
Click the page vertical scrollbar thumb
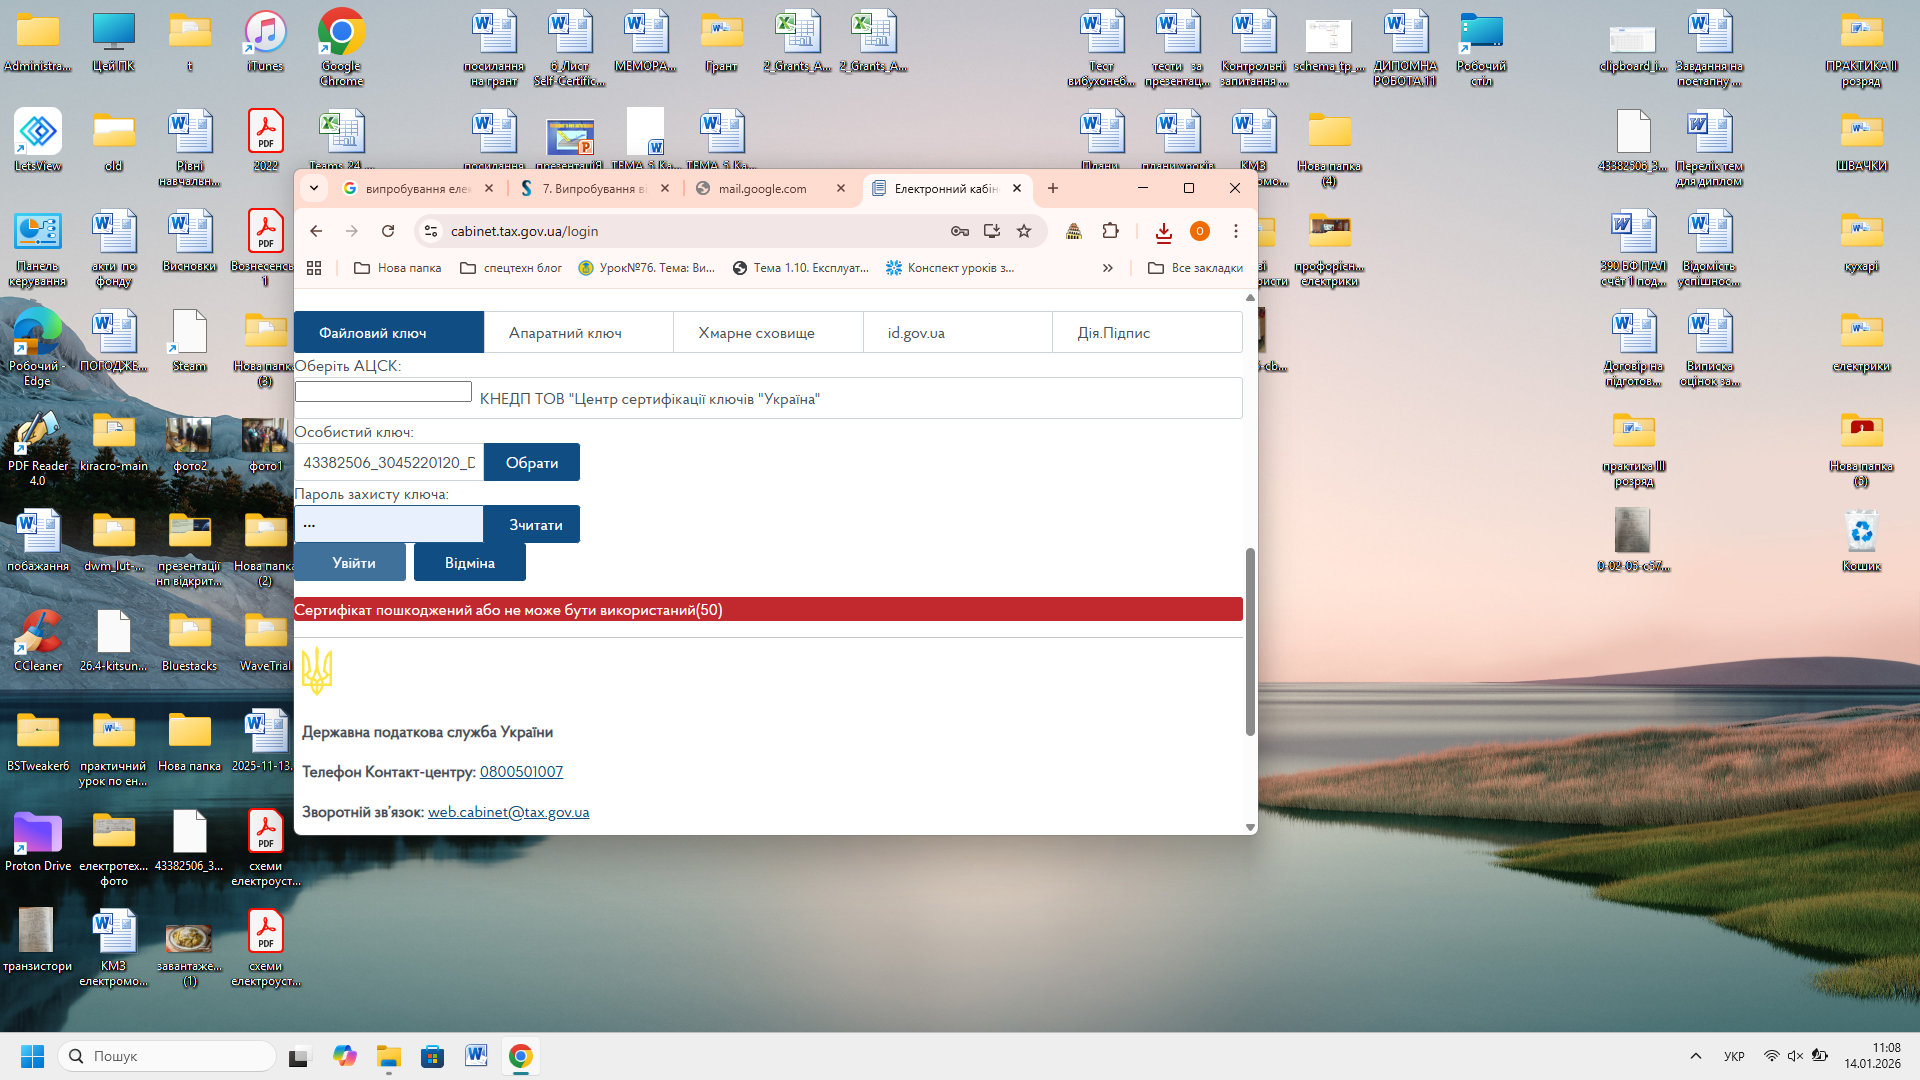(1250, 640)
